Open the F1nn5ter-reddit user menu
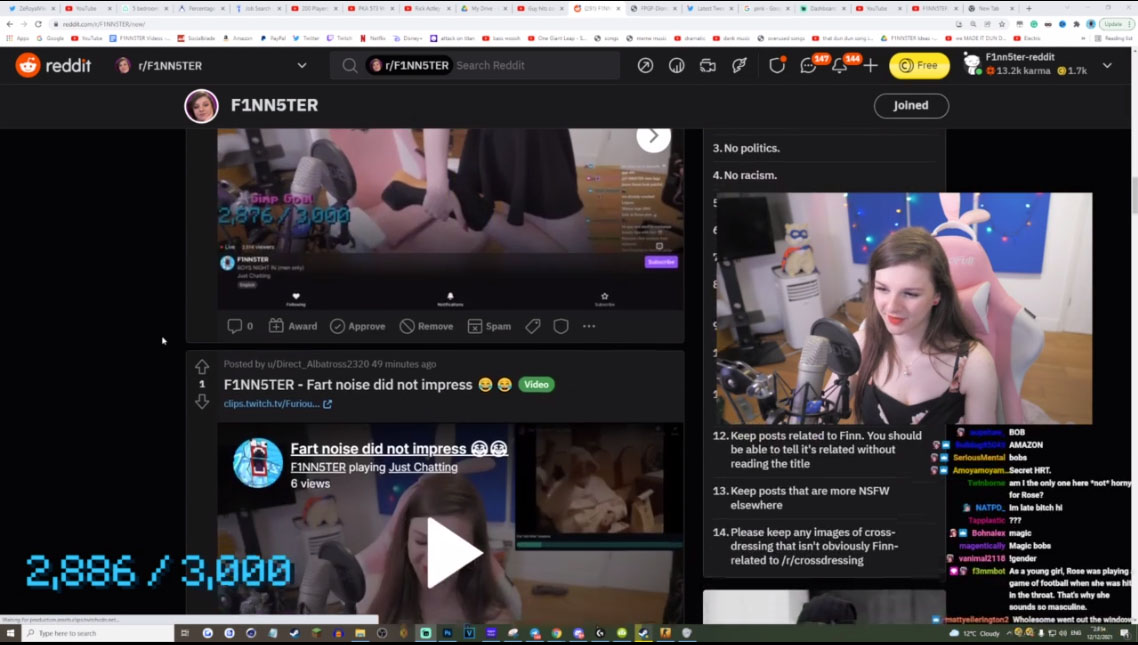Screen dimensions: 1138x645 click(1038, 65)
